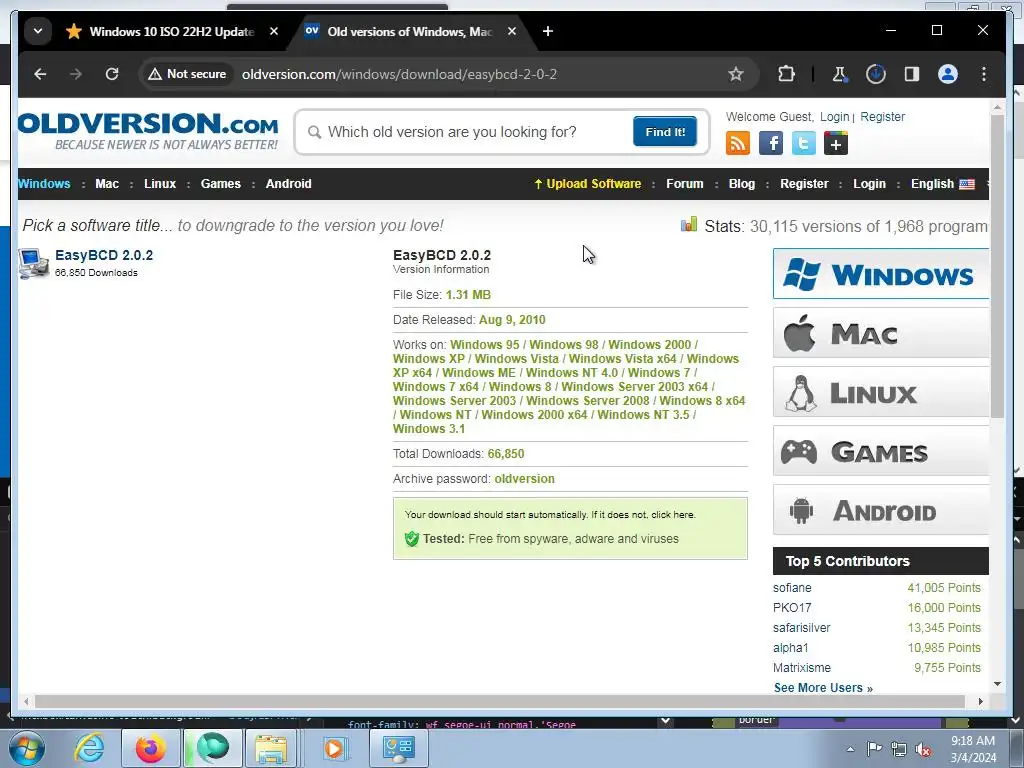Toggle the browser side panel icon
1024x768 pixels.
click(912, 74)
